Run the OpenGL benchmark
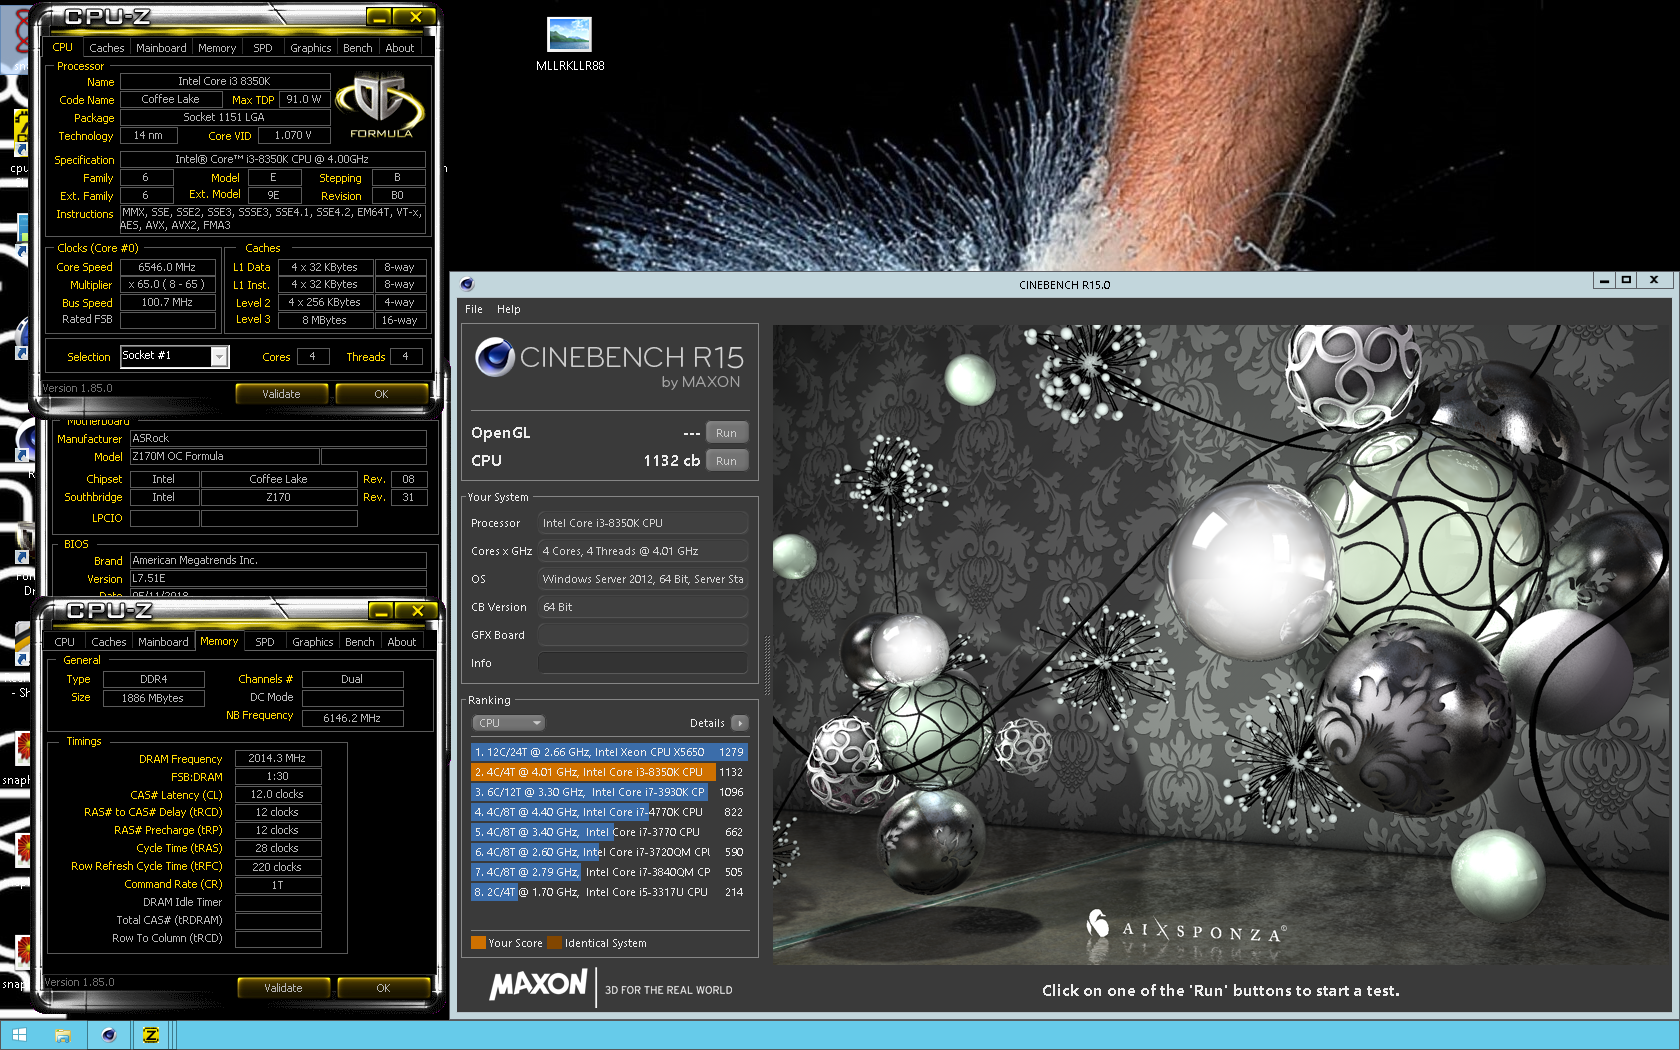This screenshot has height=1050, width=1680. click(x=726, y=433)
